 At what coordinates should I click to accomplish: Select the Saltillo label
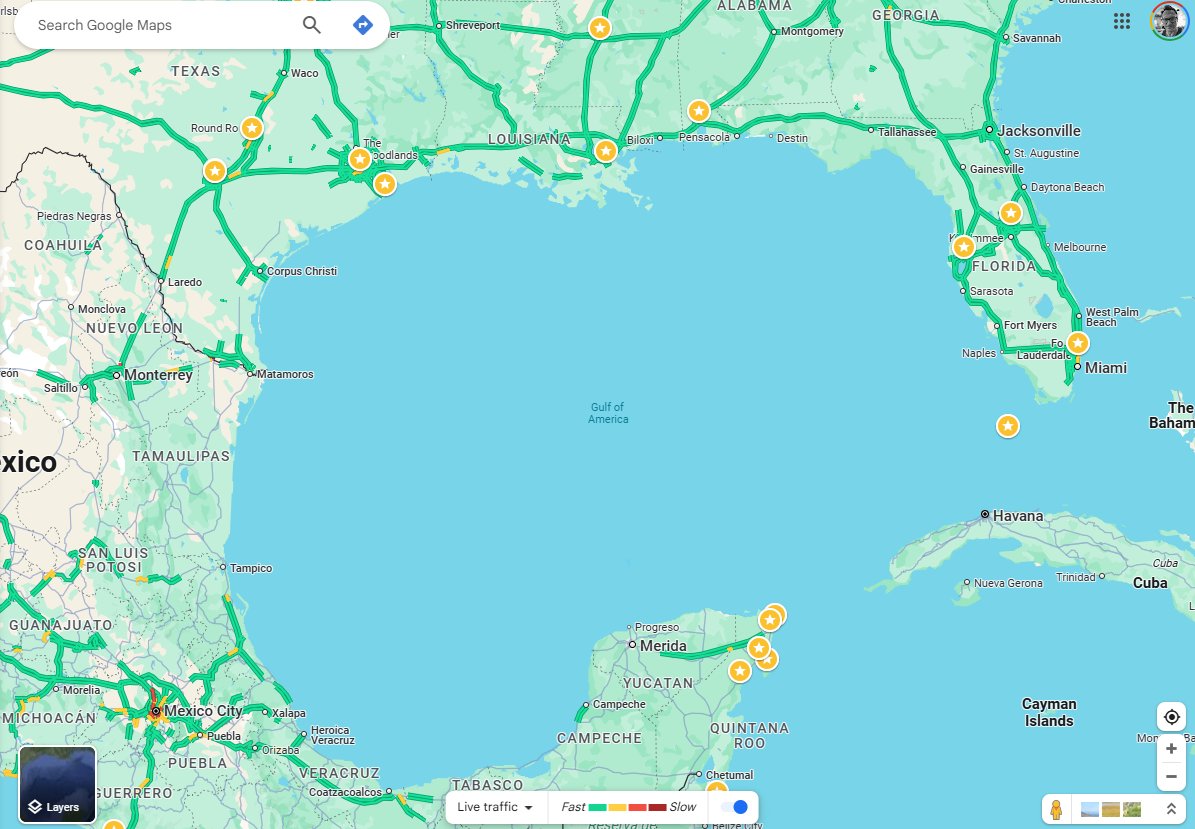coord(60,388)
